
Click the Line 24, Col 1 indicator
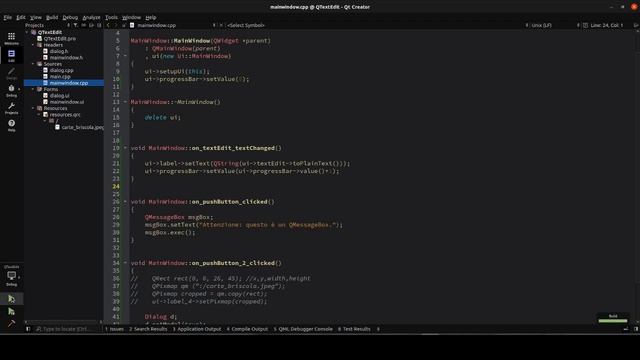(607, 25)
